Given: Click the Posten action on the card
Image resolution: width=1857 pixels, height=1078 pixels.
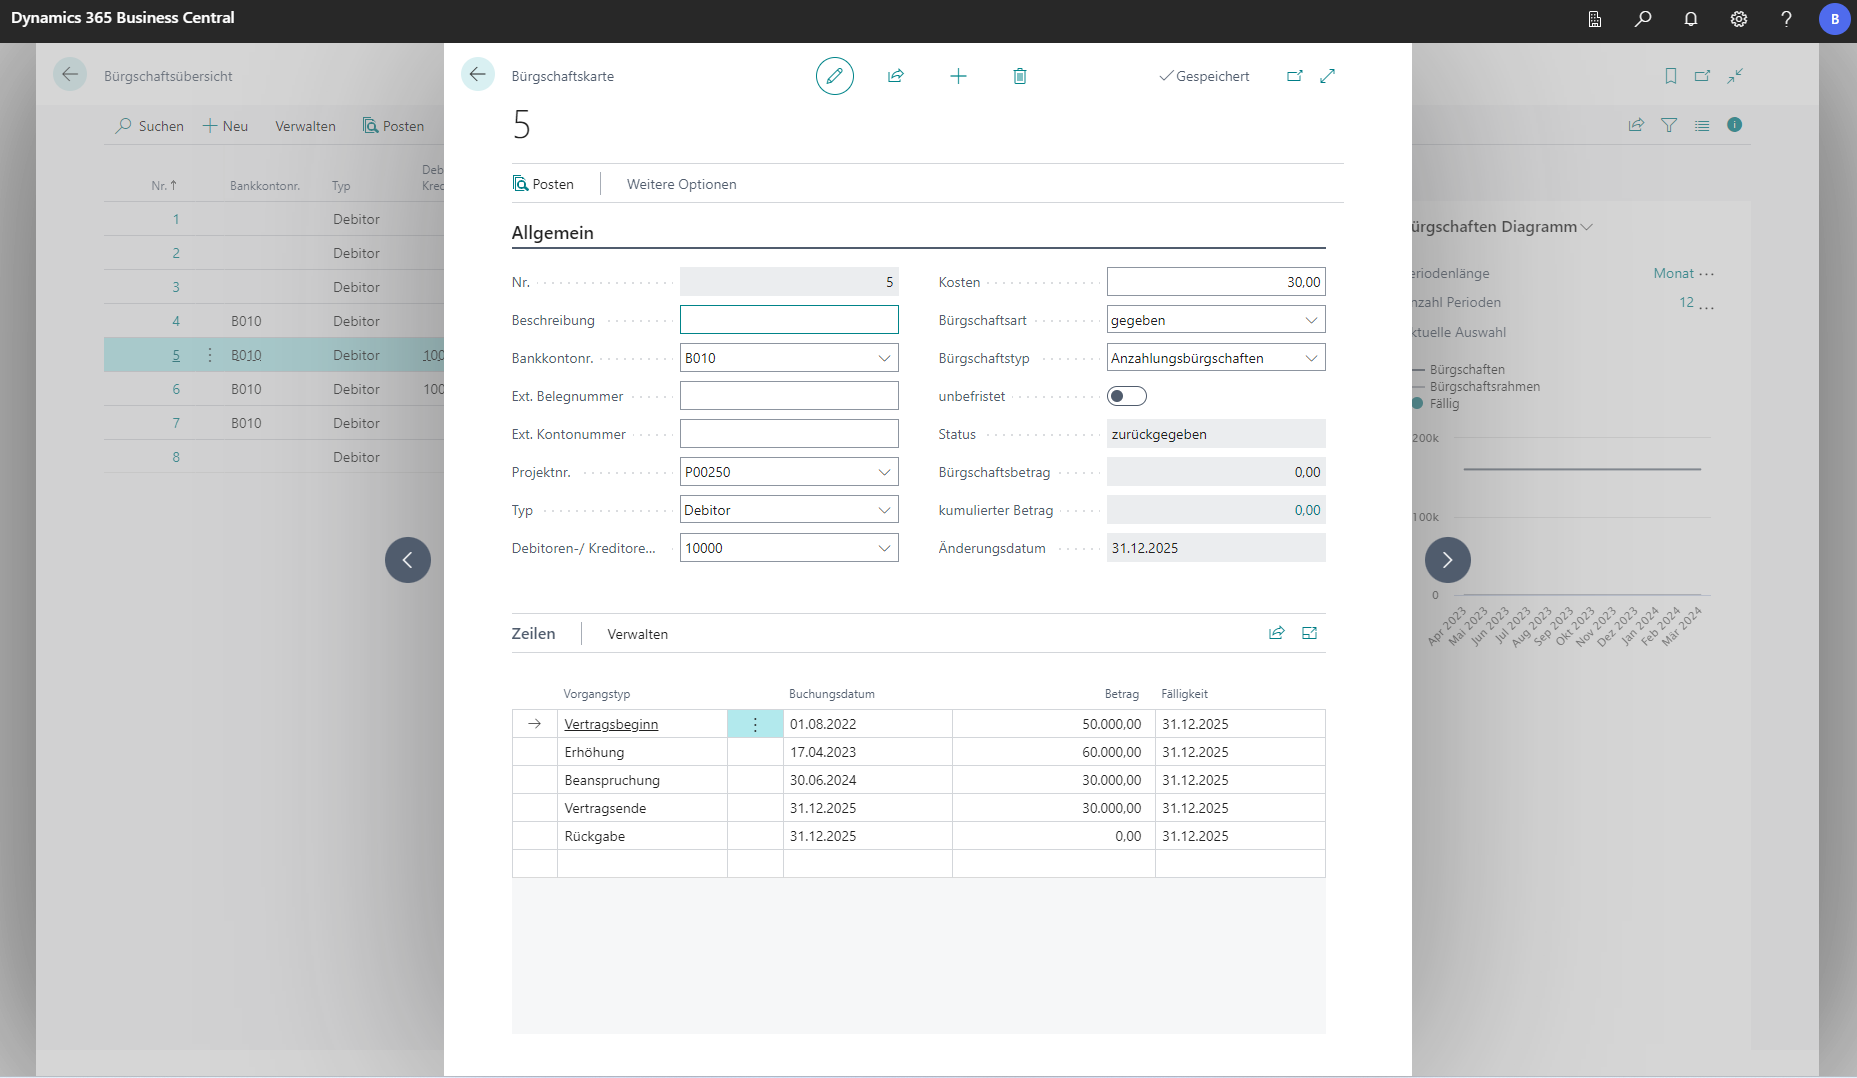Looking at the screenshot, I should click(543, 184).
